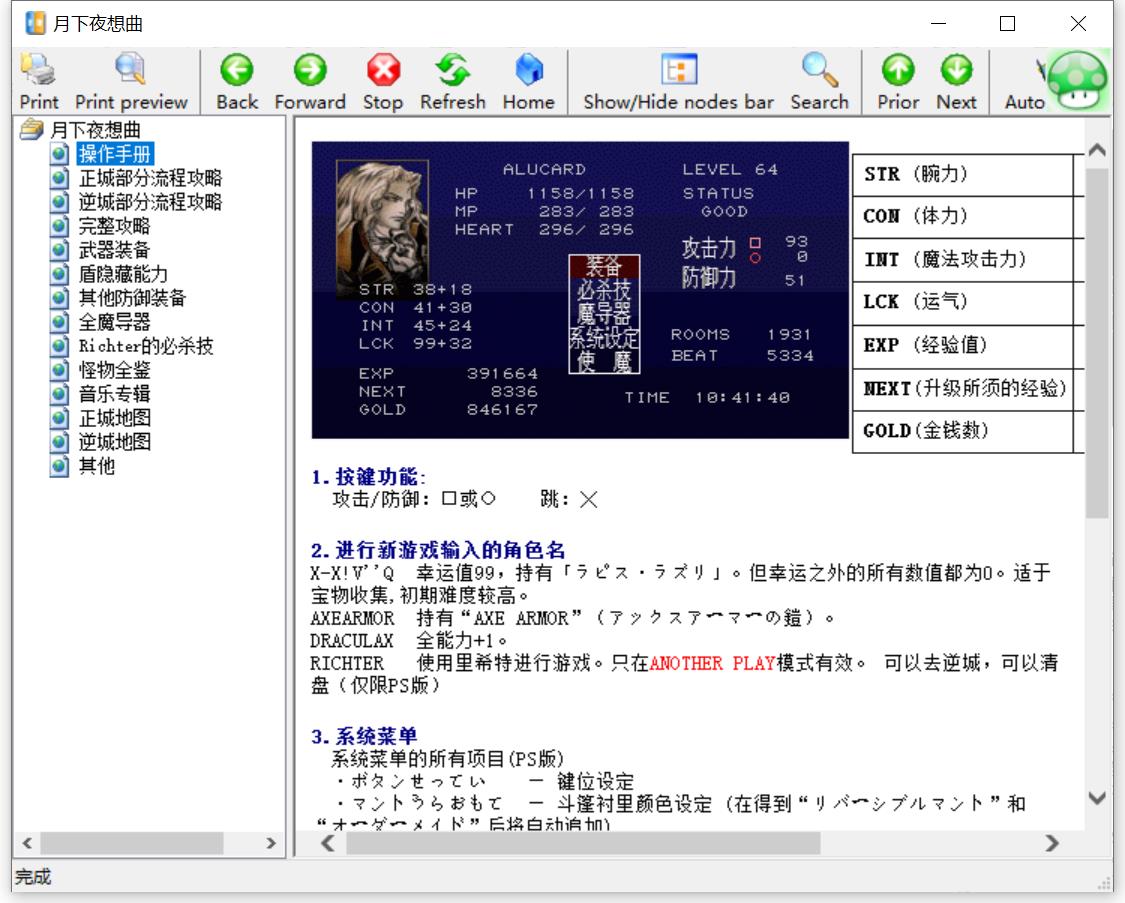The image size is (1125, 903).
Task: Open the 武器装备 topic
Action: click(114, 250)
